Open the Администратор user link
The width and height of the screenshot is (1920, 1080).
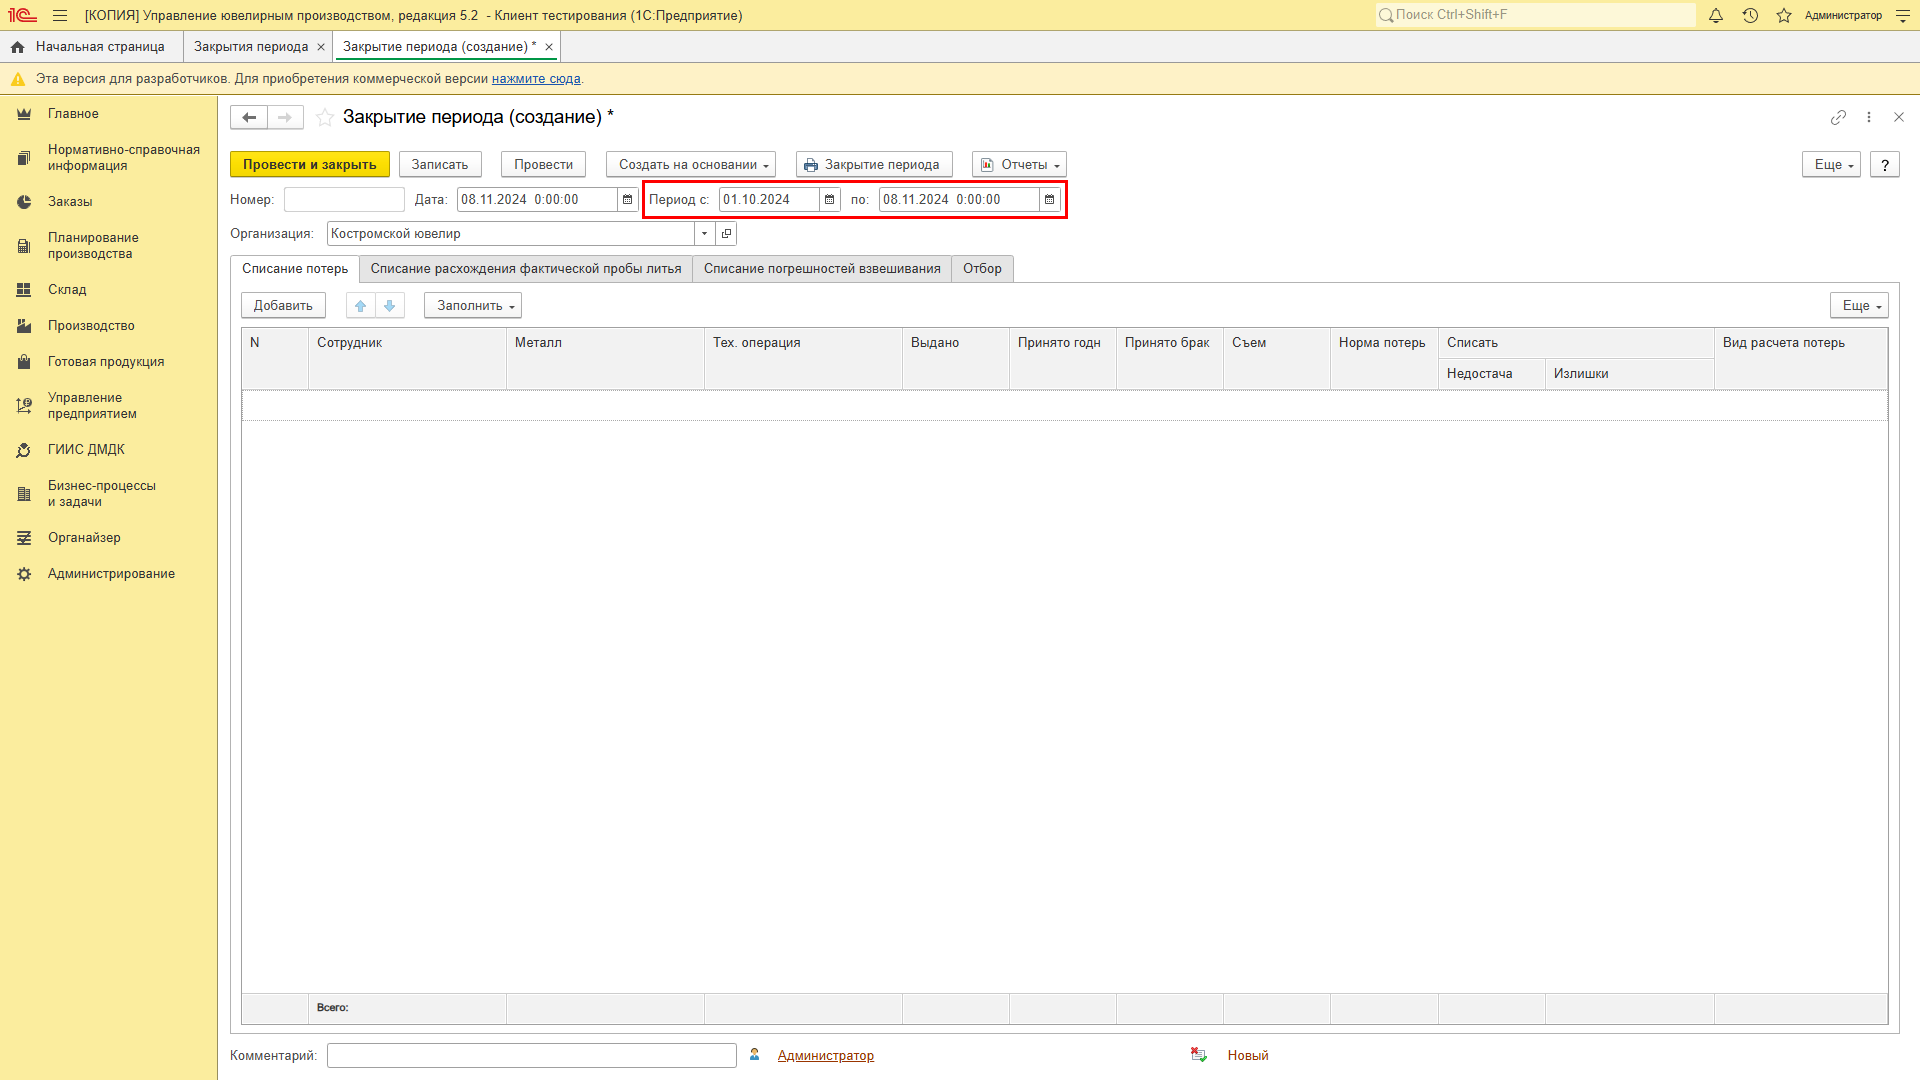[x=826, y=1055]
